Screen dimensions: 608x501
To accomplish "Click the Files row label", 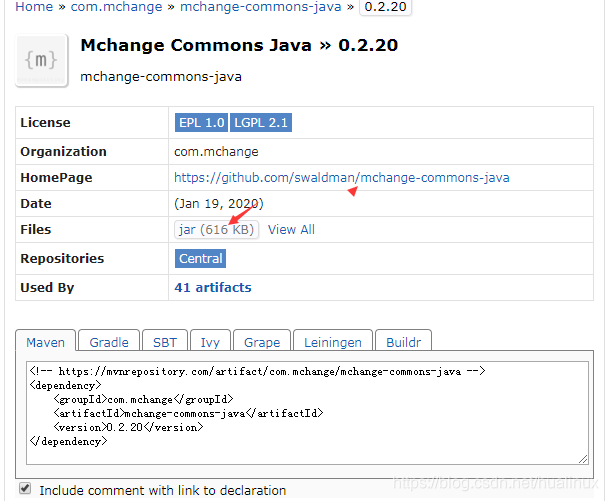I will 35,230.
